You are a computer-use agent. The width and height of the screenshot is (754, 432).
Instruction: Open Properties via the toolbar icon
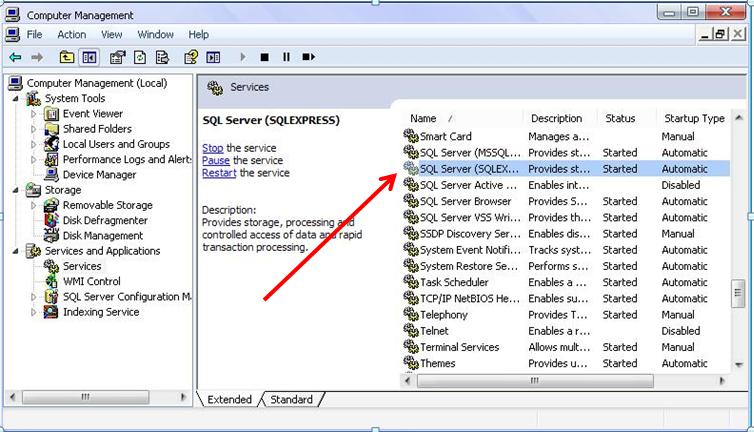click(x=117, y=58)
